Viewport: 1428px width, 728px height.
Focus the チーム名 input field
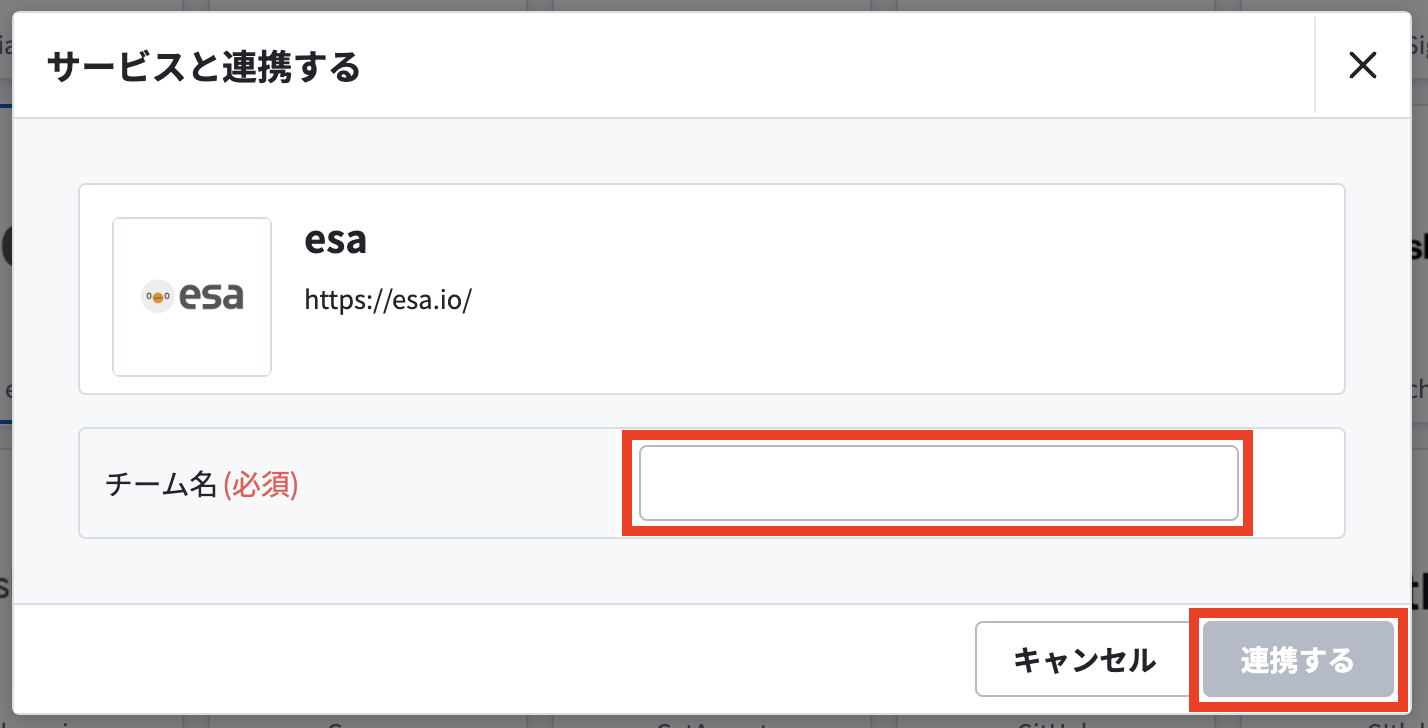pos(939,483)
